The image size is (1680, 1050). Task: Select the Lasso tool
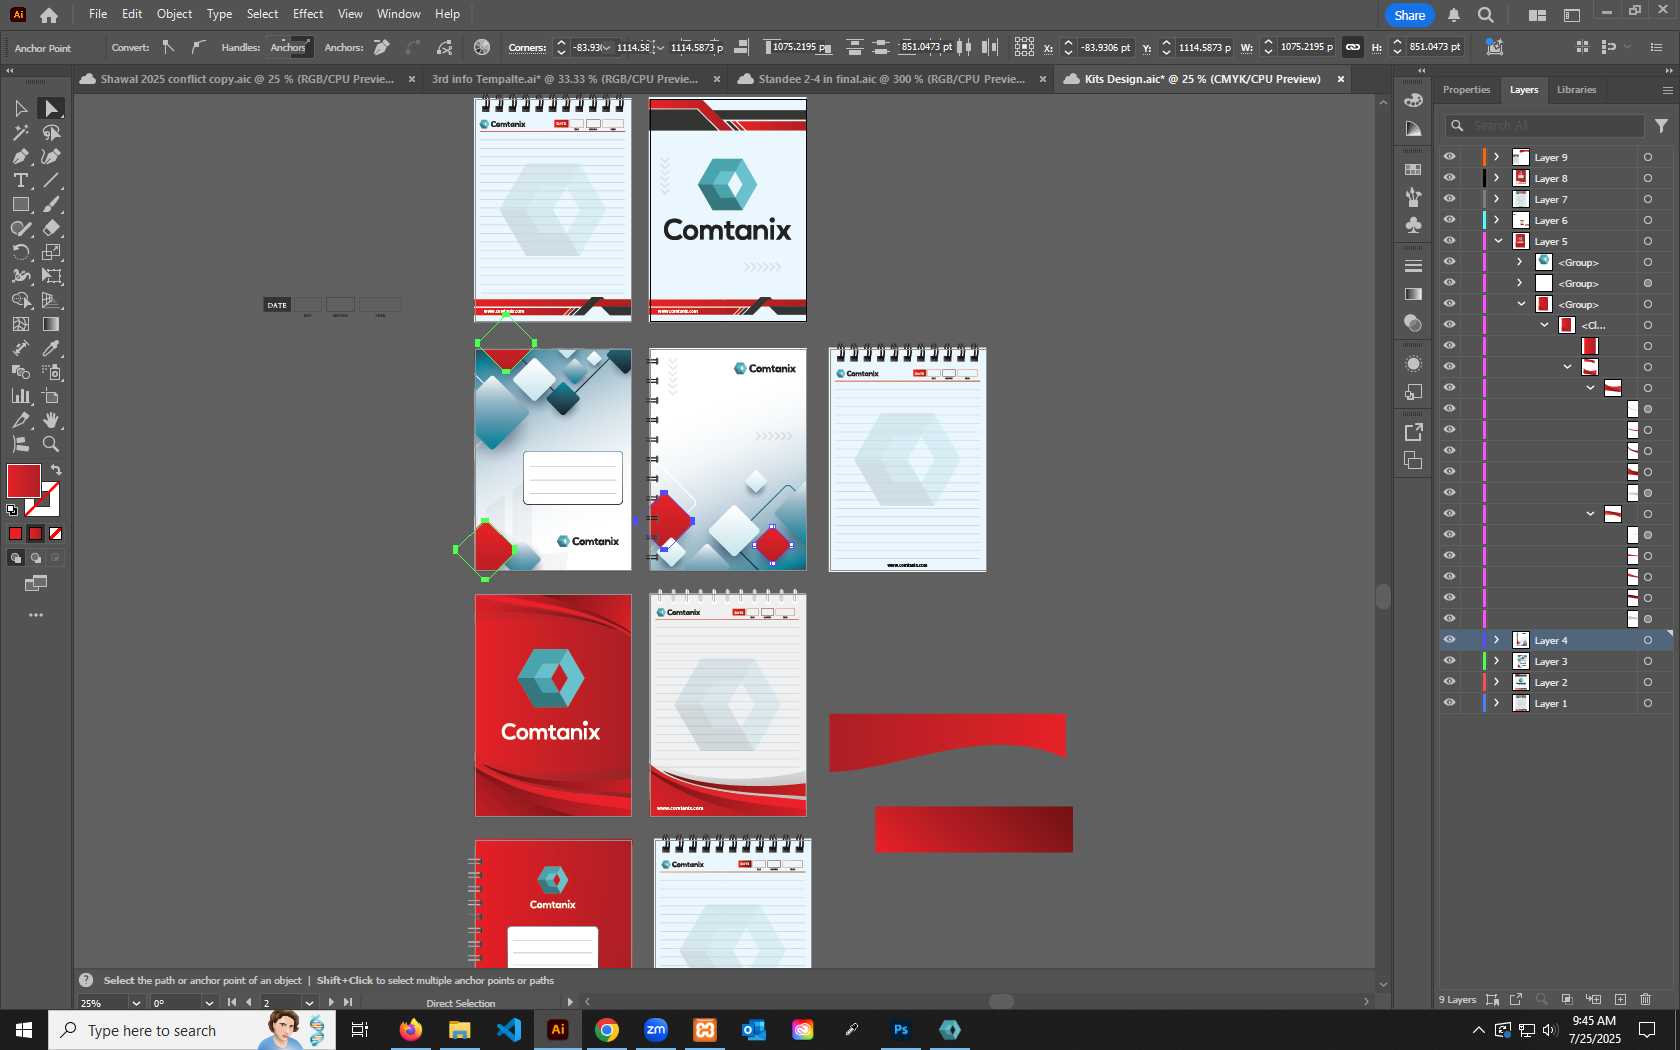coord(52,132)
